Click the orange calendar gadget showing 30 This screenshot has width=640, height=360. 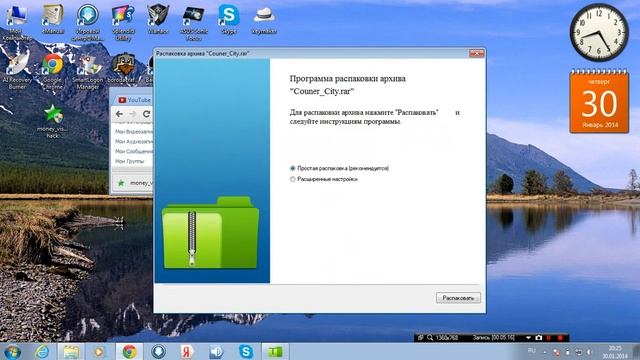[599, 101]
